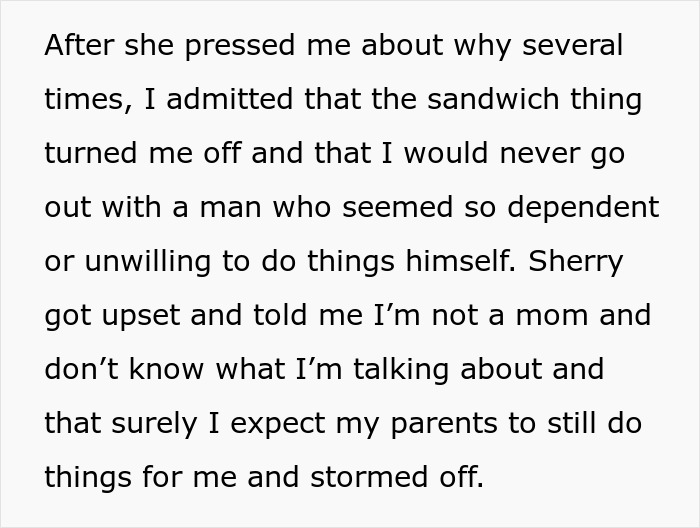Image resolution: width=700 pixels, height=528 pixels.
Task: Click the word "sandwich" in the text
Action: pos(493,99)
